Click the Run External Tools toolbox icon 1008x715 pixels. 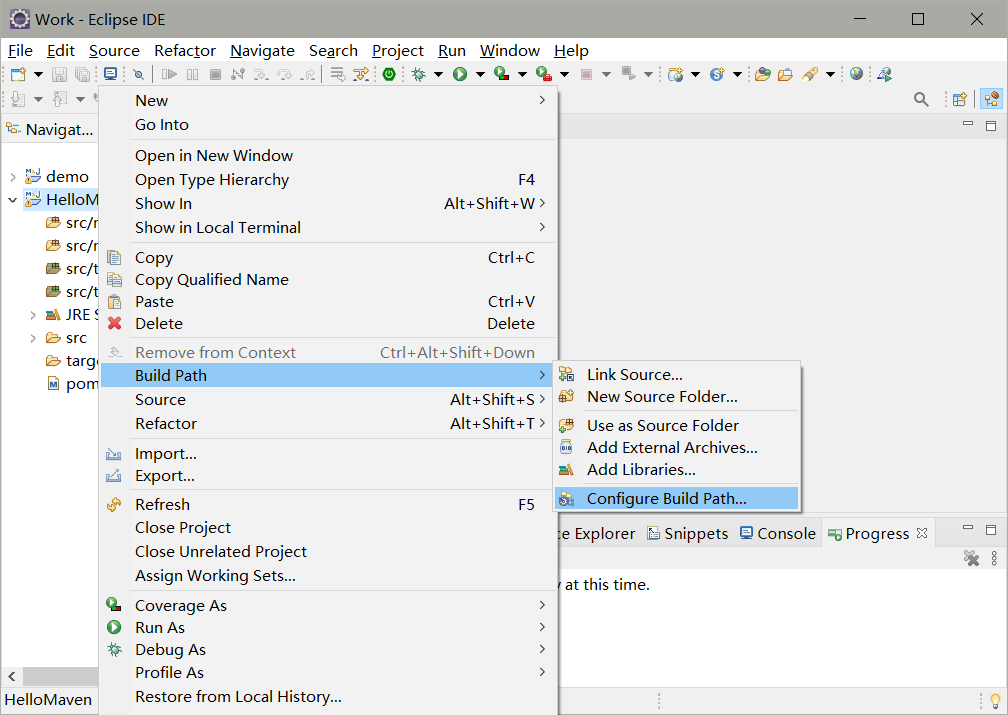[x=544, y=75]
